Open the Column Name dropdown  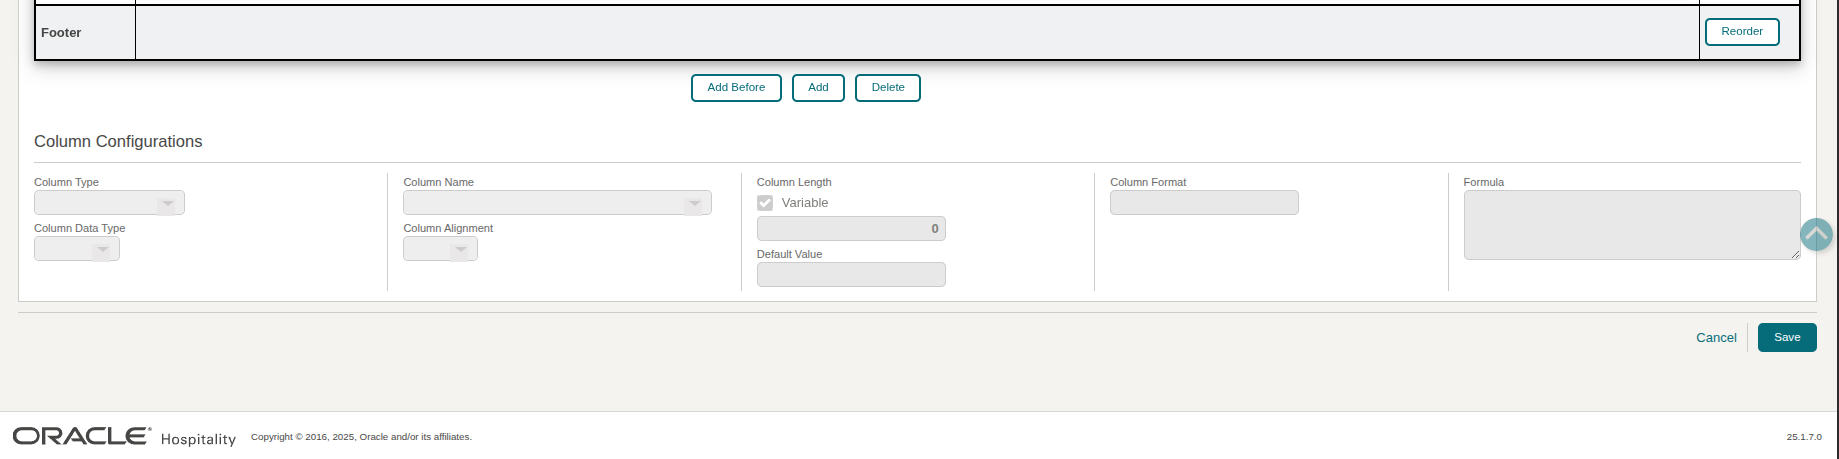[x=557, y=203]
